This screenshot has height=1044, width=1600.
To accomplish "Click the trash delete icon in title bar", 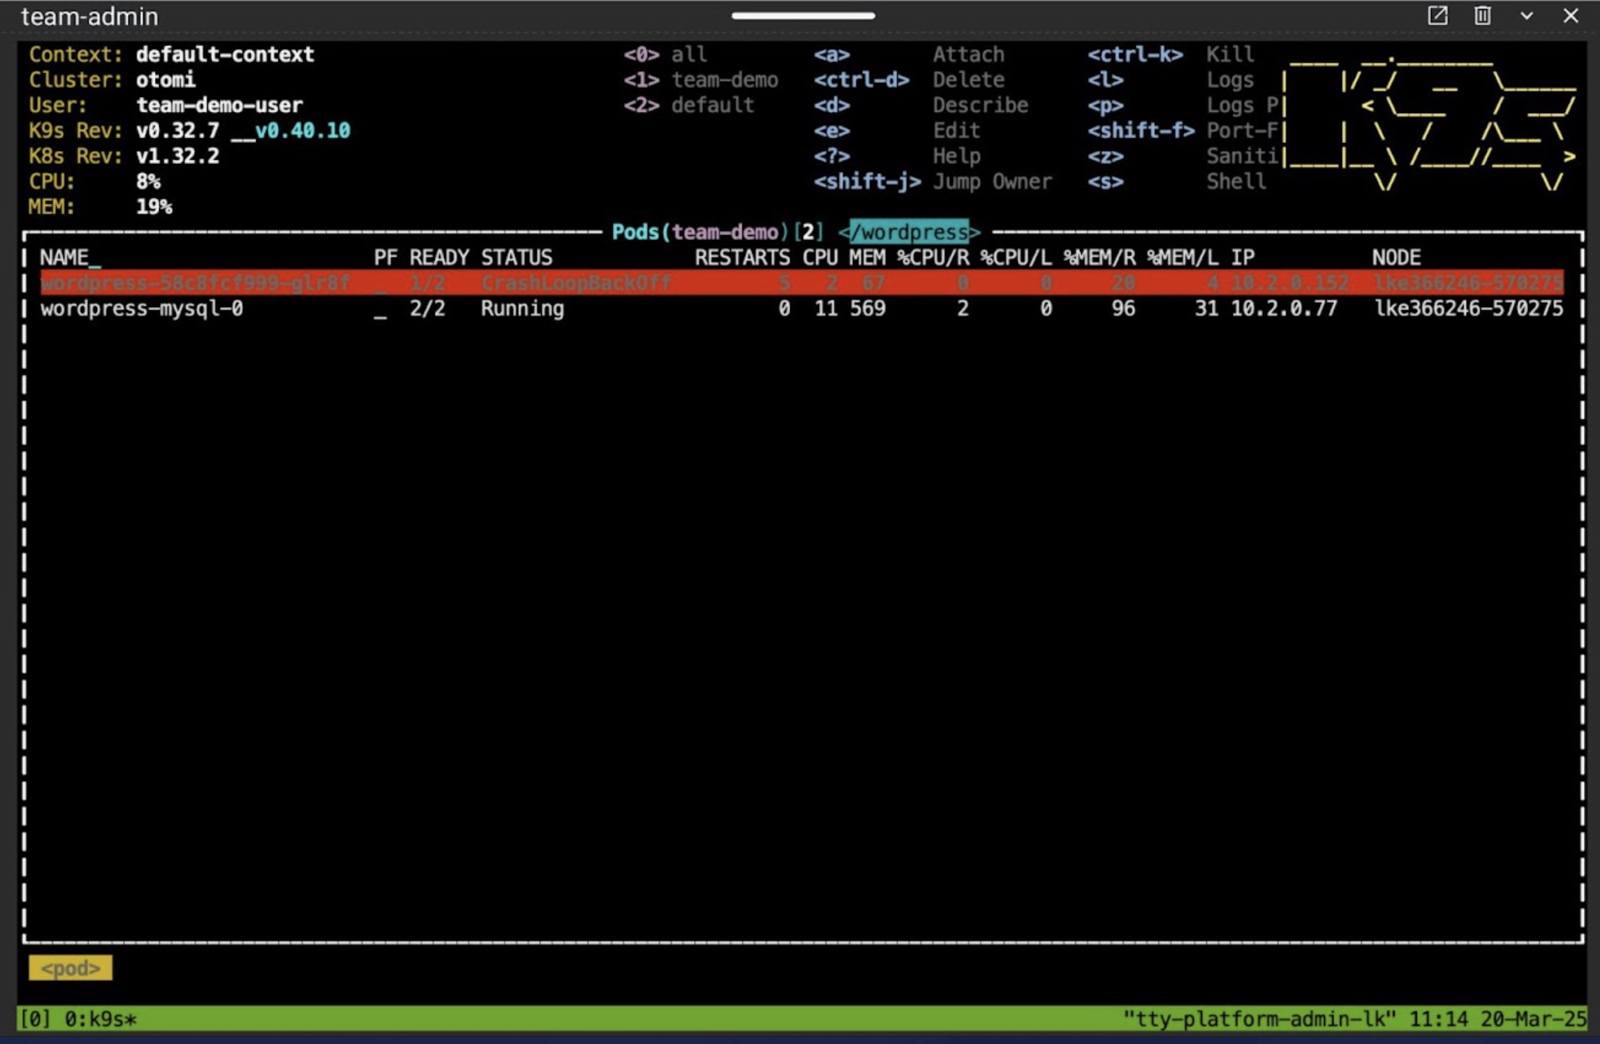I will pos(1482,16).
